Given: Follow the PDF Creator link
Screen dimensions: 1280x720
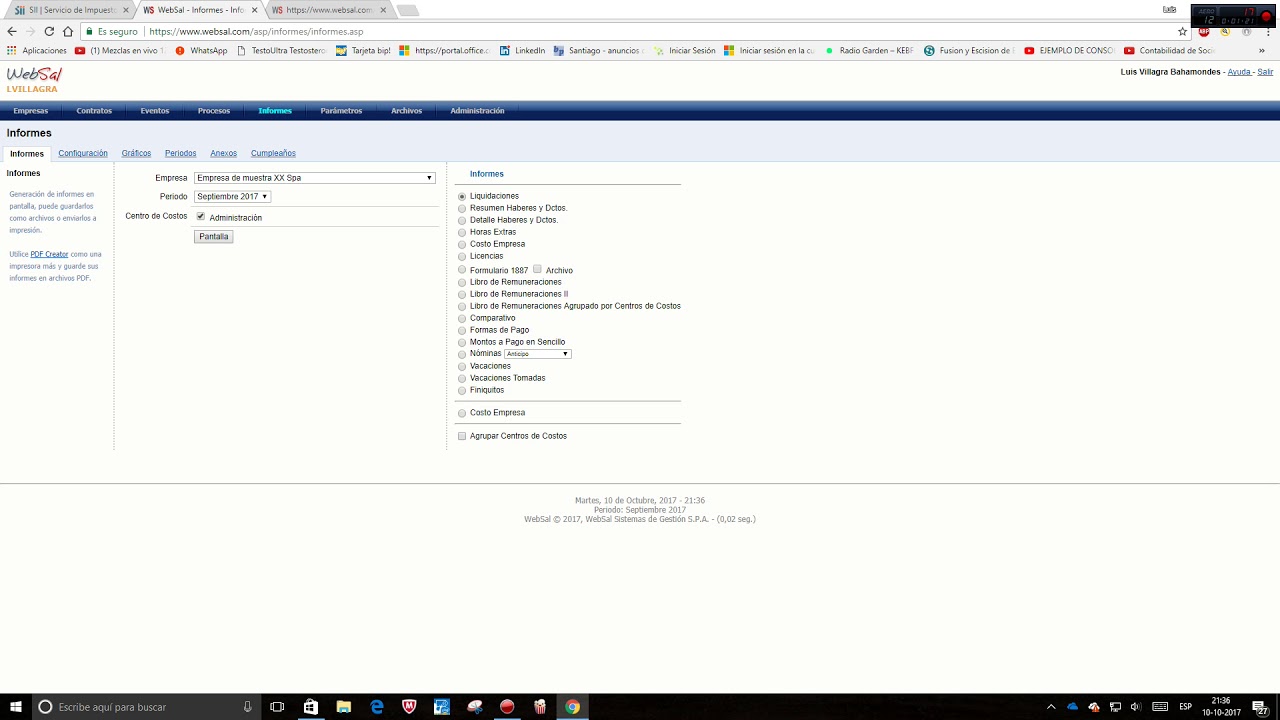Looking at the screenshot, I should point(49,254).
